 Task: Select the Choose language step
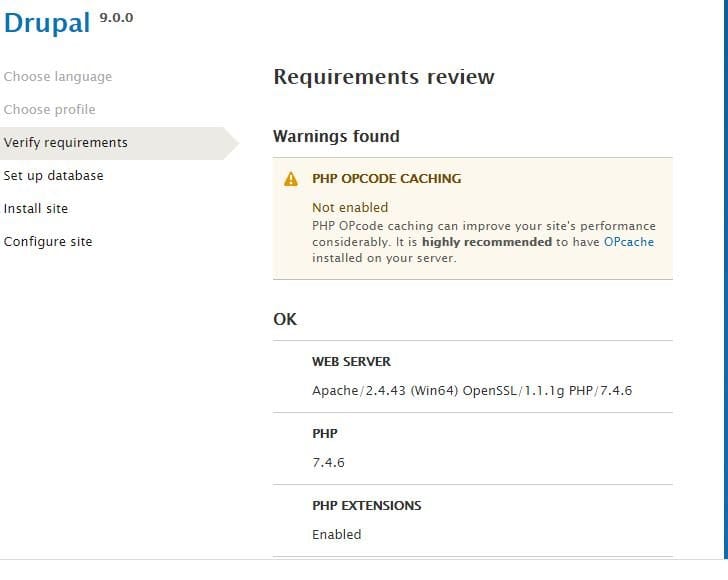click(58, 77)
